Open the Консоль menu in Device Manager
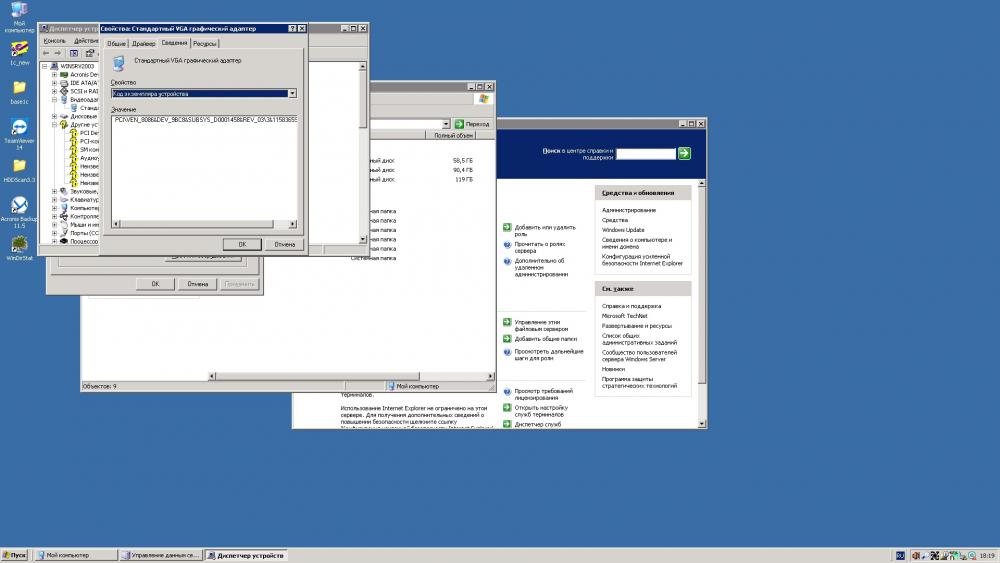Screen dimensions: 1000x563 tap(55, 41)
